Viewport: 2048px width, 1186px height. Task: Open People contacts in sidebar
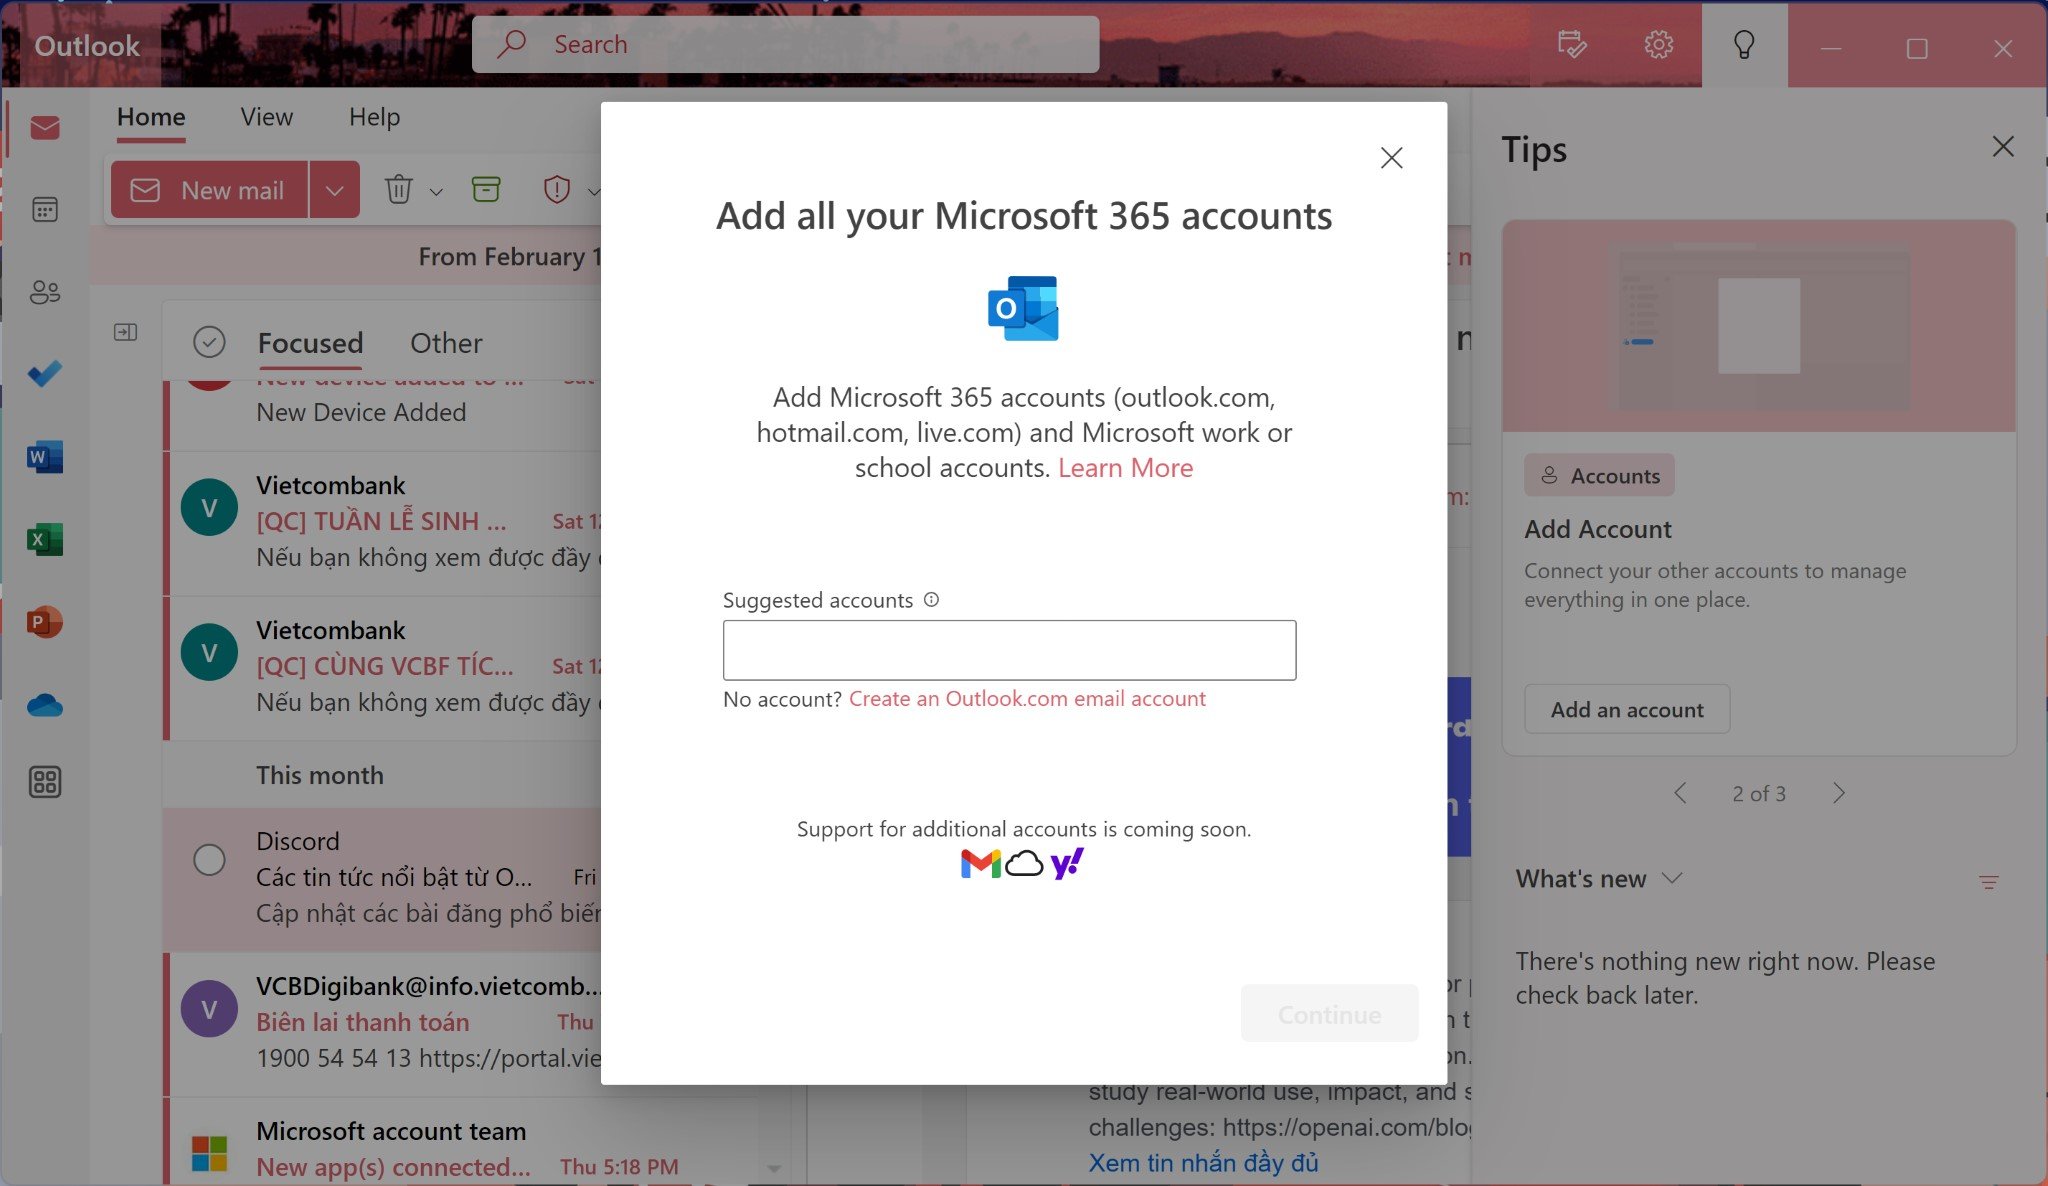point(45,292)
